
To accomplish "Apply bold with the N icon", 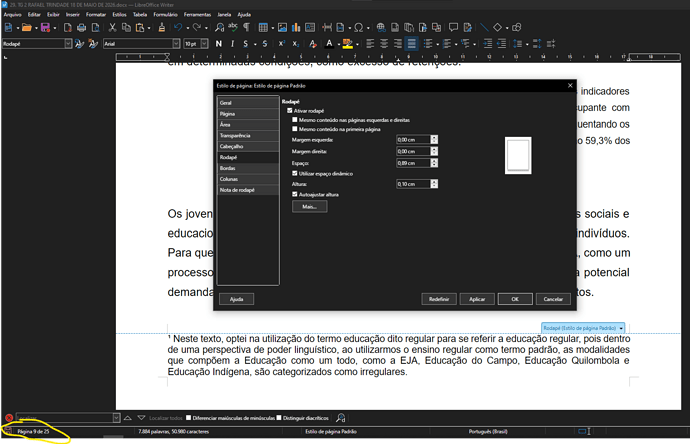I will [219, 44].
